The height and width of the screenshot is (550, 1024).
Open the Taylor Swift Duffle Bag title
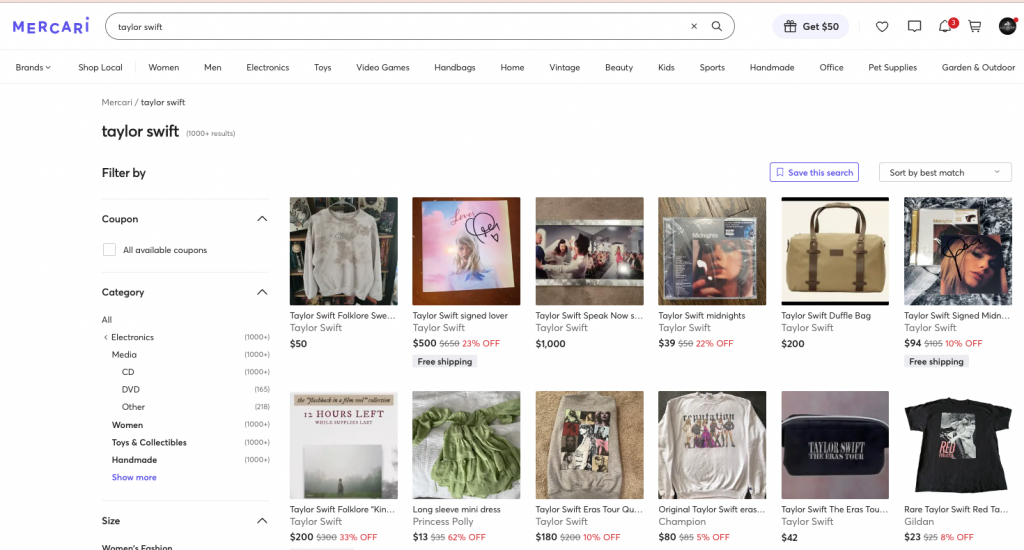coord(825,315)
